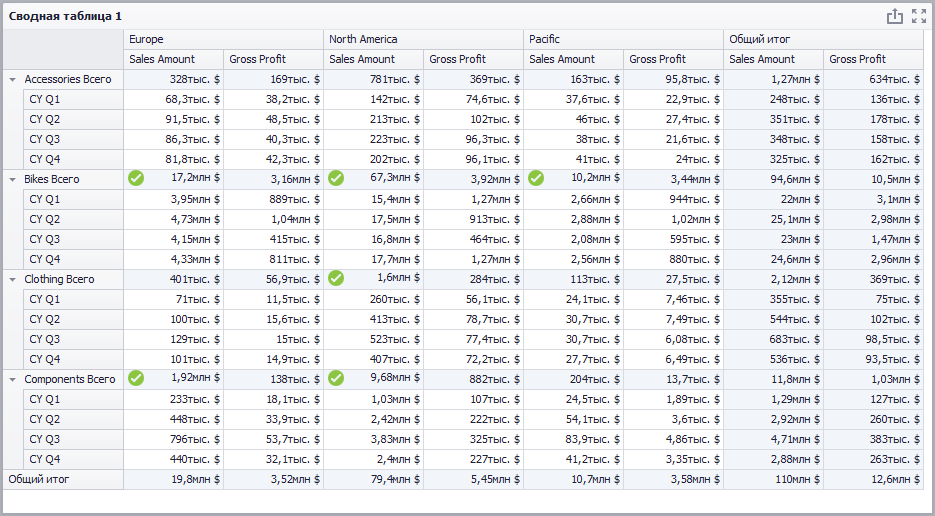Select CY Q4 row under Bikes
The width and height of the screenshot is (935, 516).
(73, 259)
